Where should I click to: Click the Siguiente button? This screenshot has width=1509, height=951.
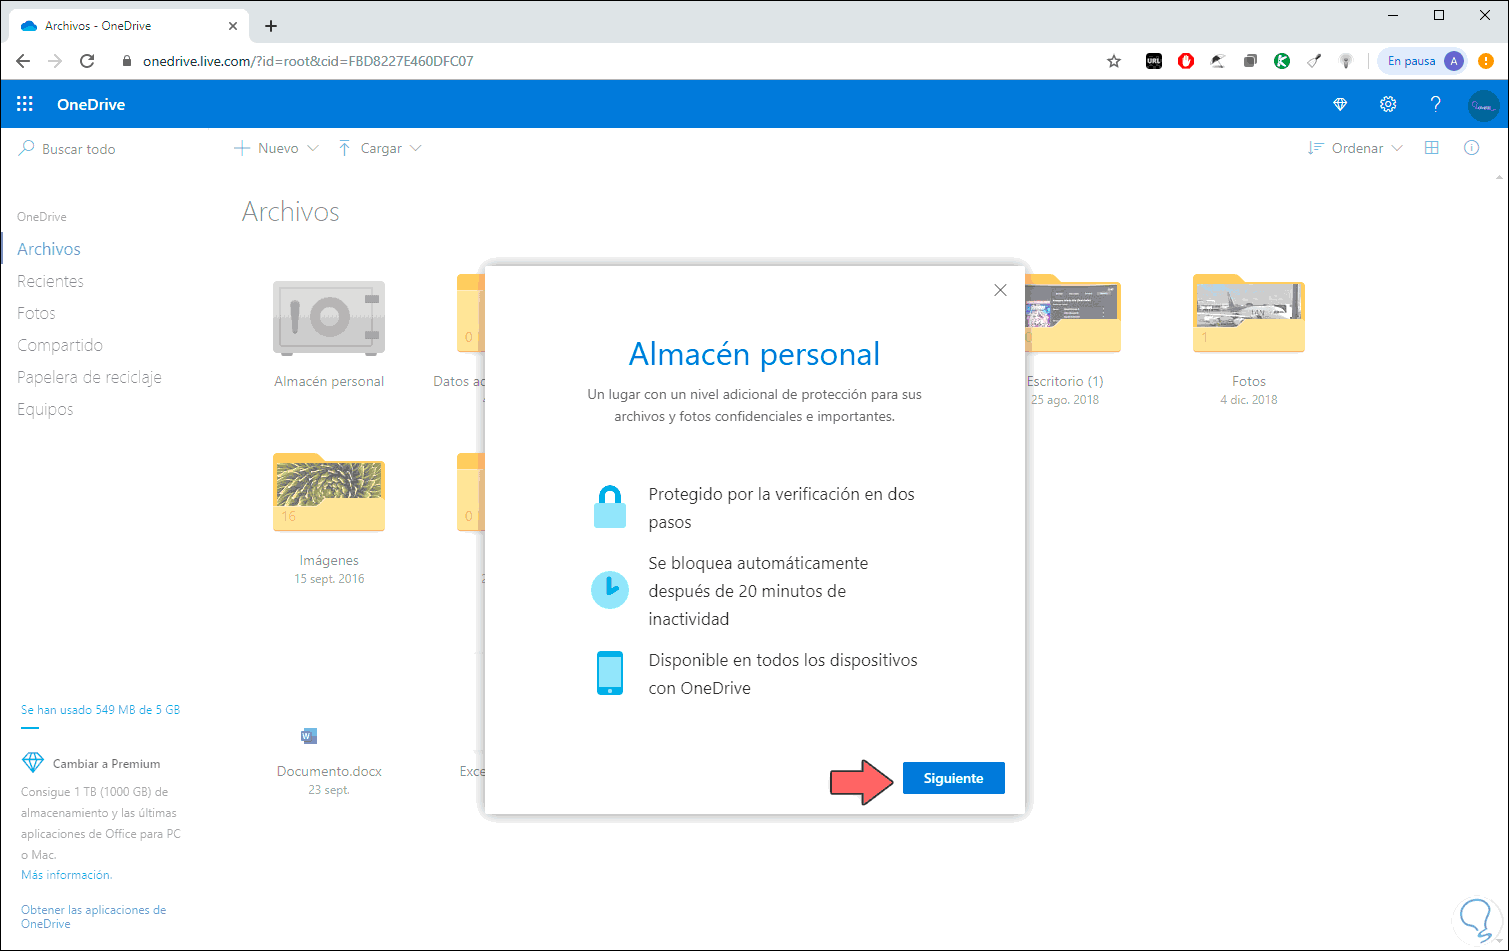pyautogui.click(x=953, y=778)
